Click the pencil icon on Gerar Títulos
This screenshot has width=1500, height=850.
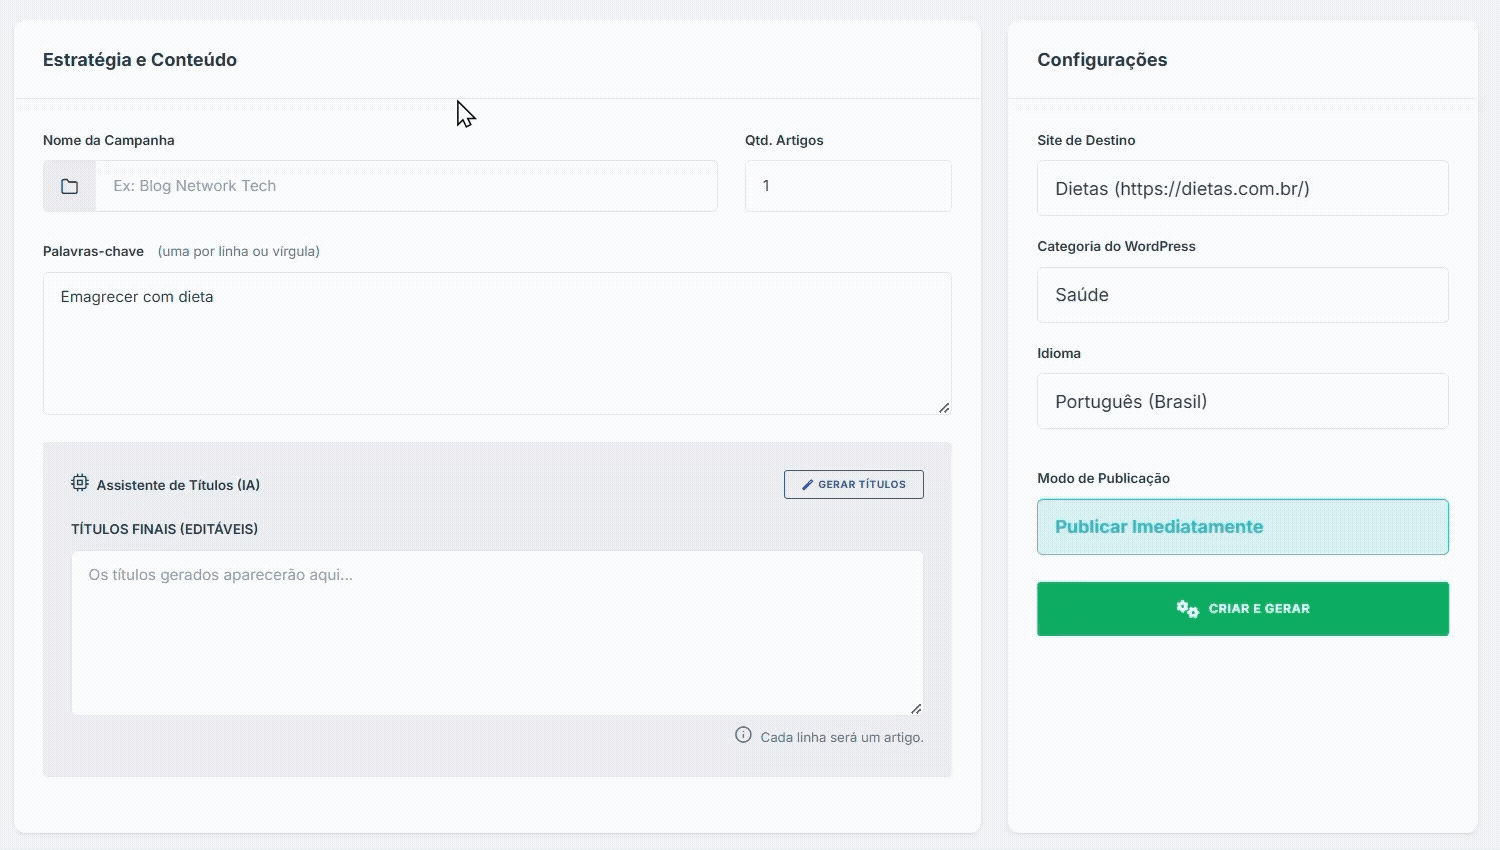(x=807, y=485)
